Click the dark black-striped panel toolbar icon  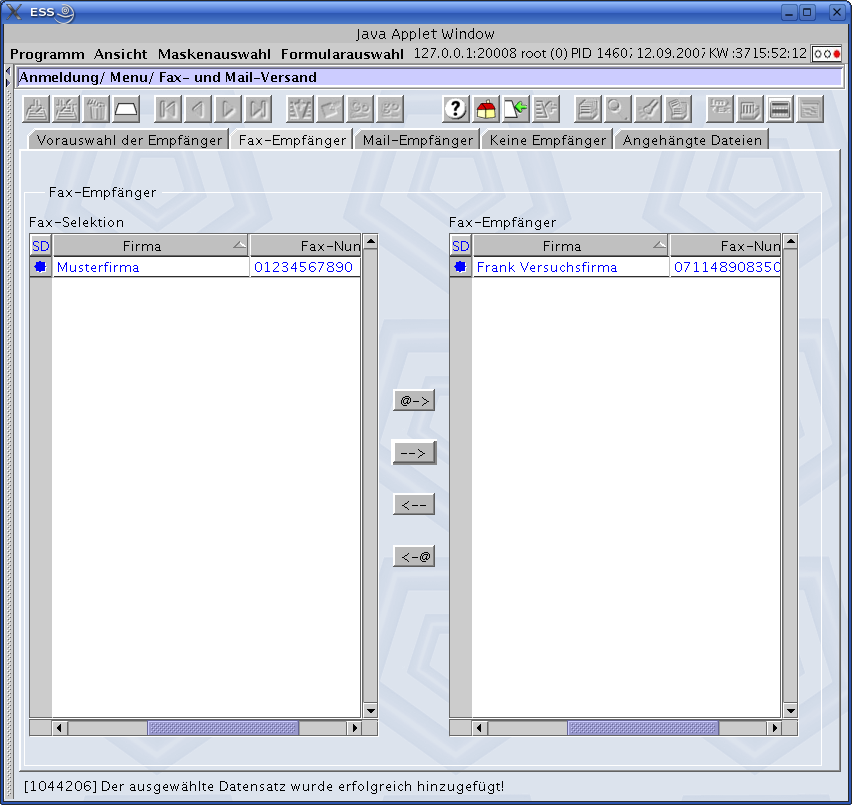780,109
